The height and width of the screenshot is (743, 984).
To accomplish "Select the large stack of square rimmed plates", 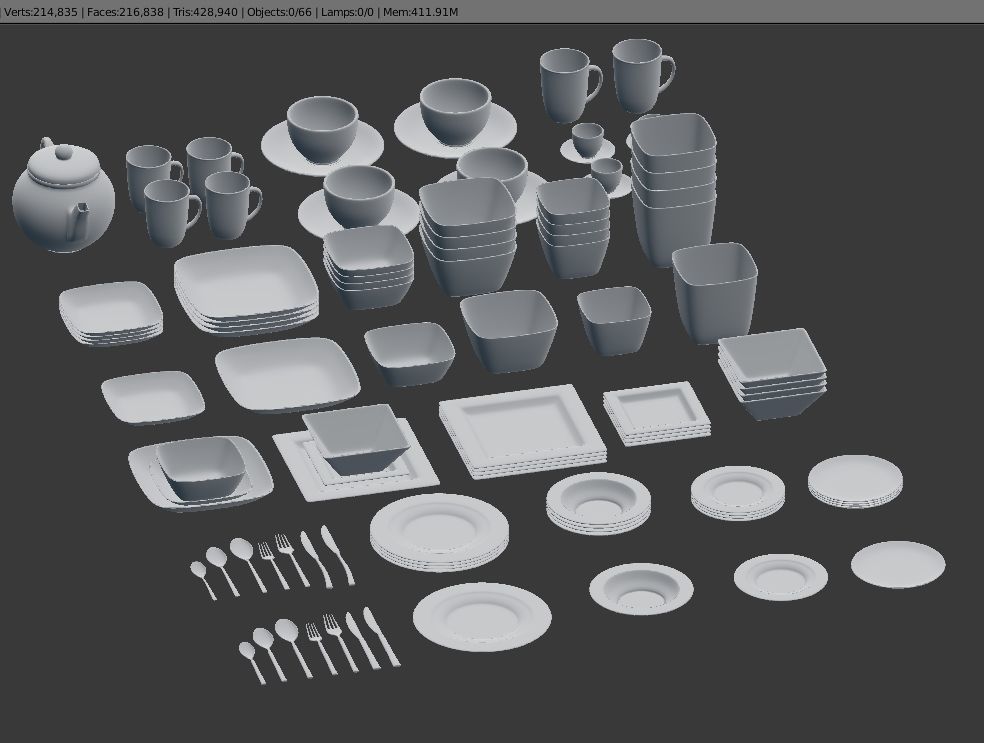I will coord(522,431).
